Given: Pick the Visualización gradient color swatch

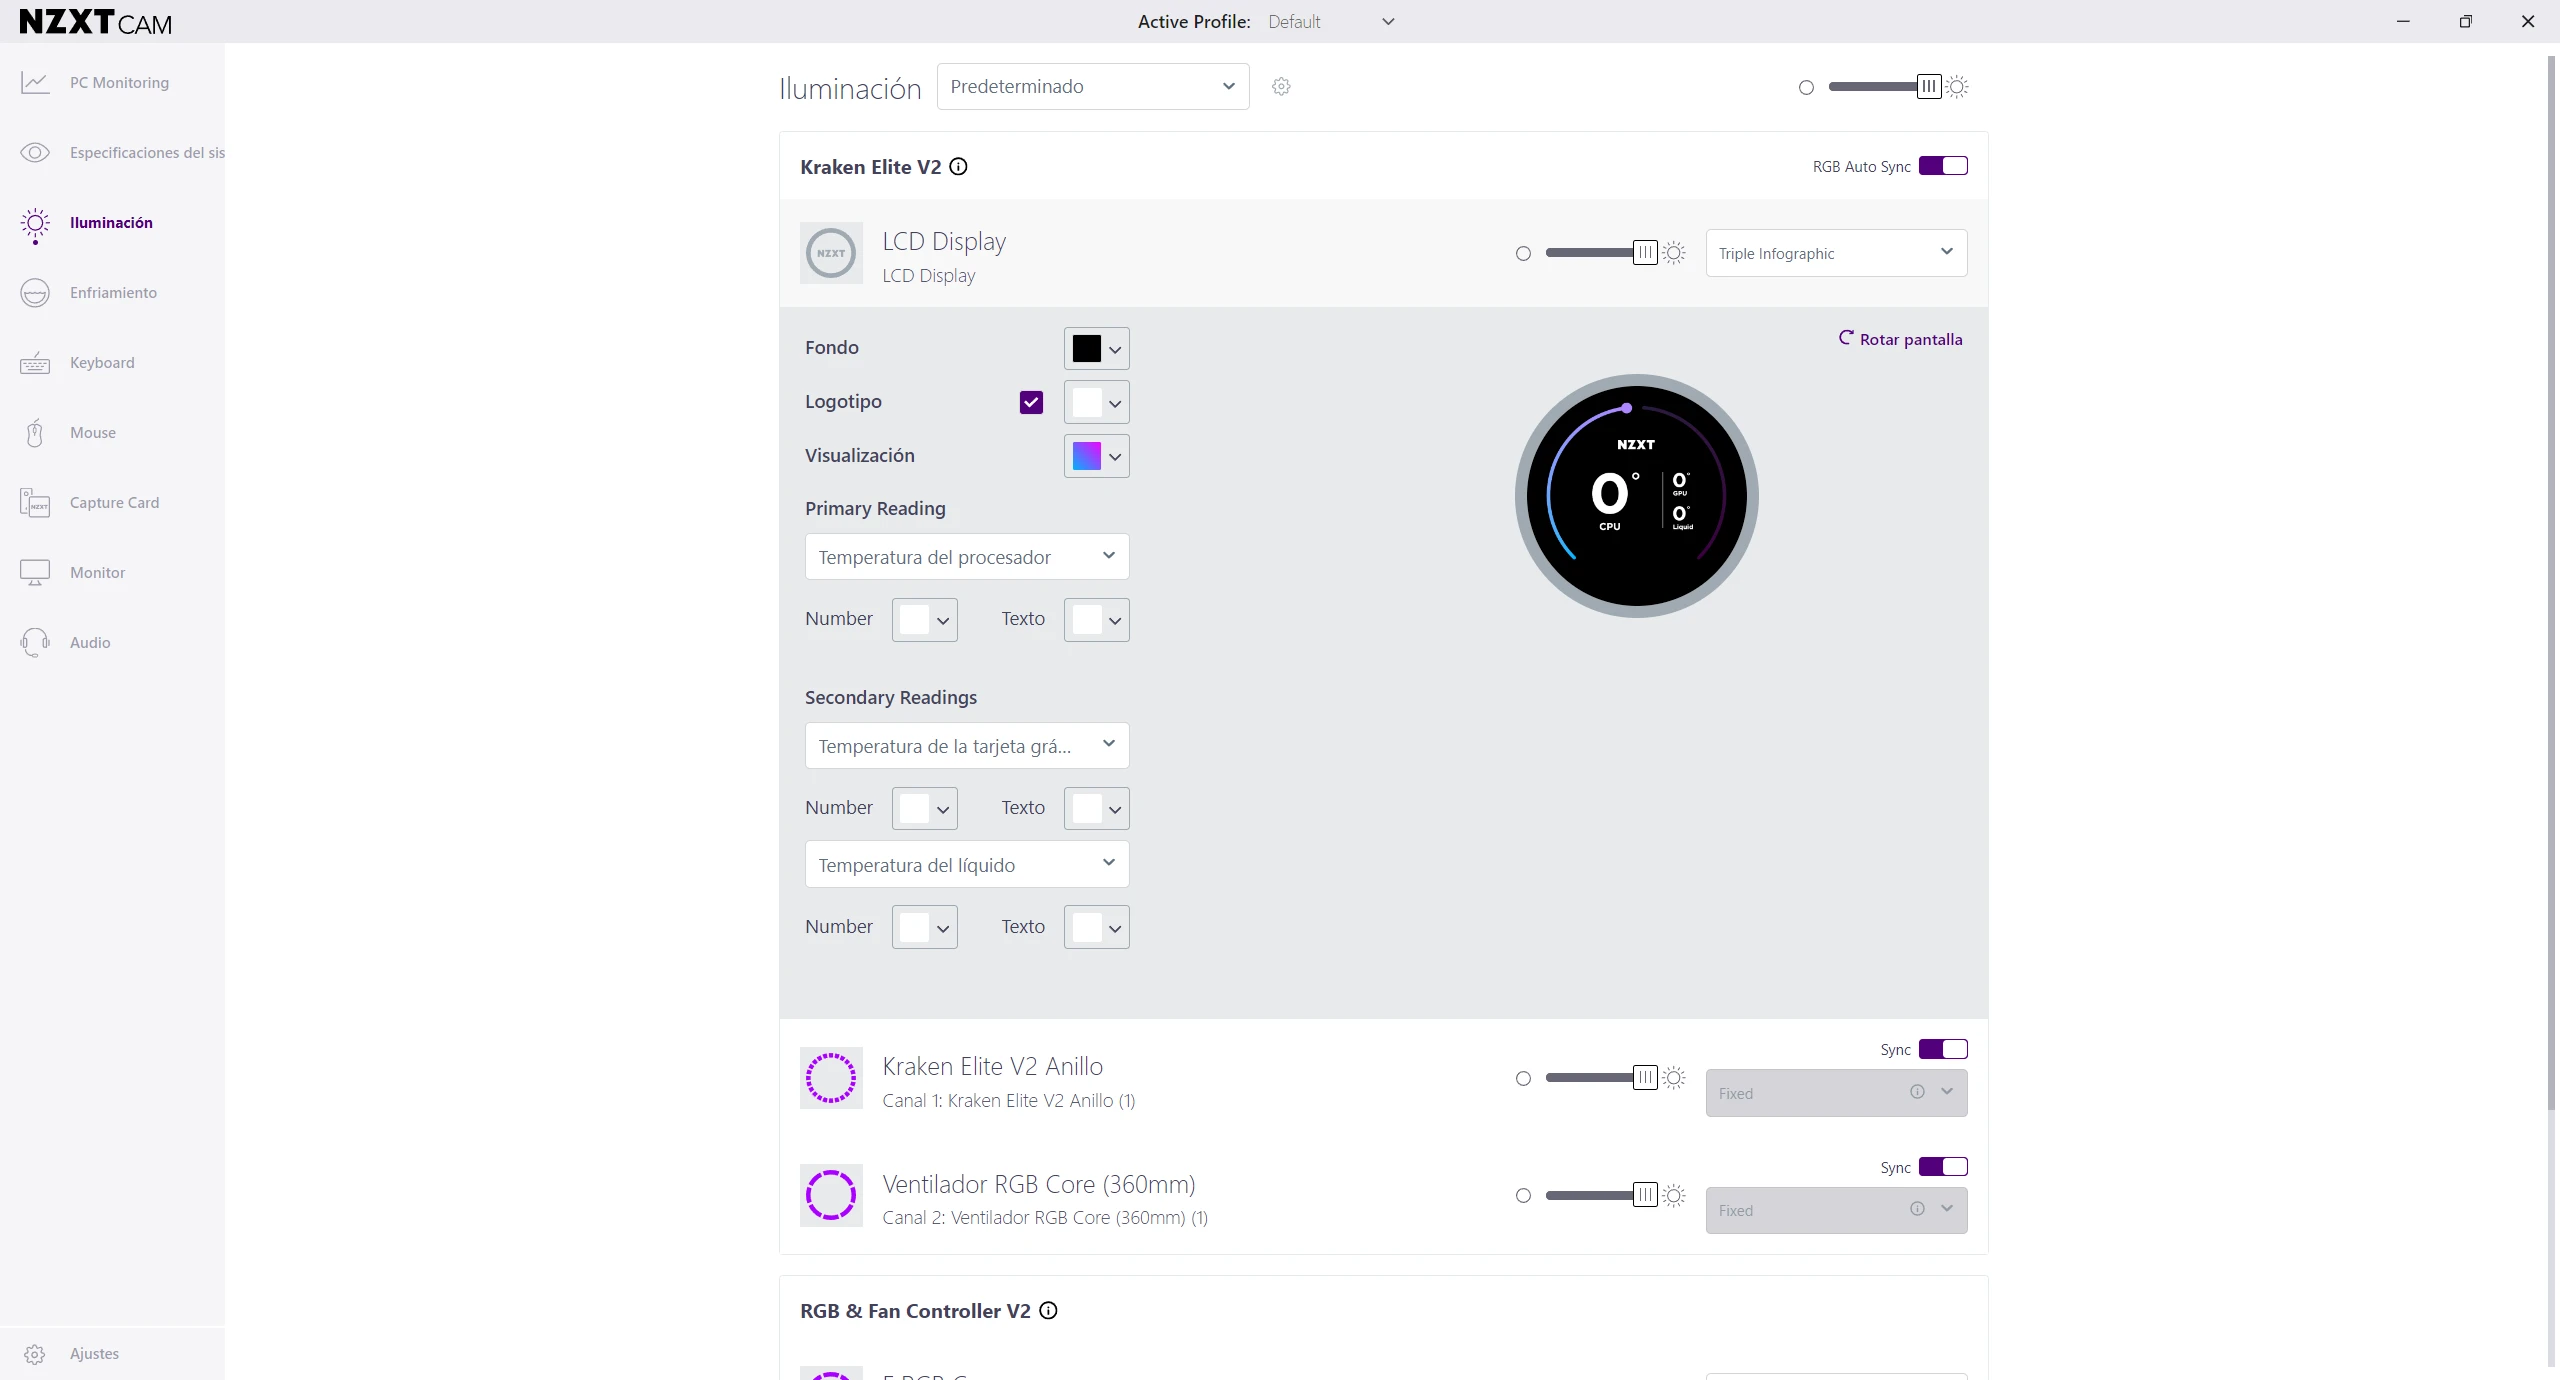Looking at the screenshot, I should [1086, 456].
